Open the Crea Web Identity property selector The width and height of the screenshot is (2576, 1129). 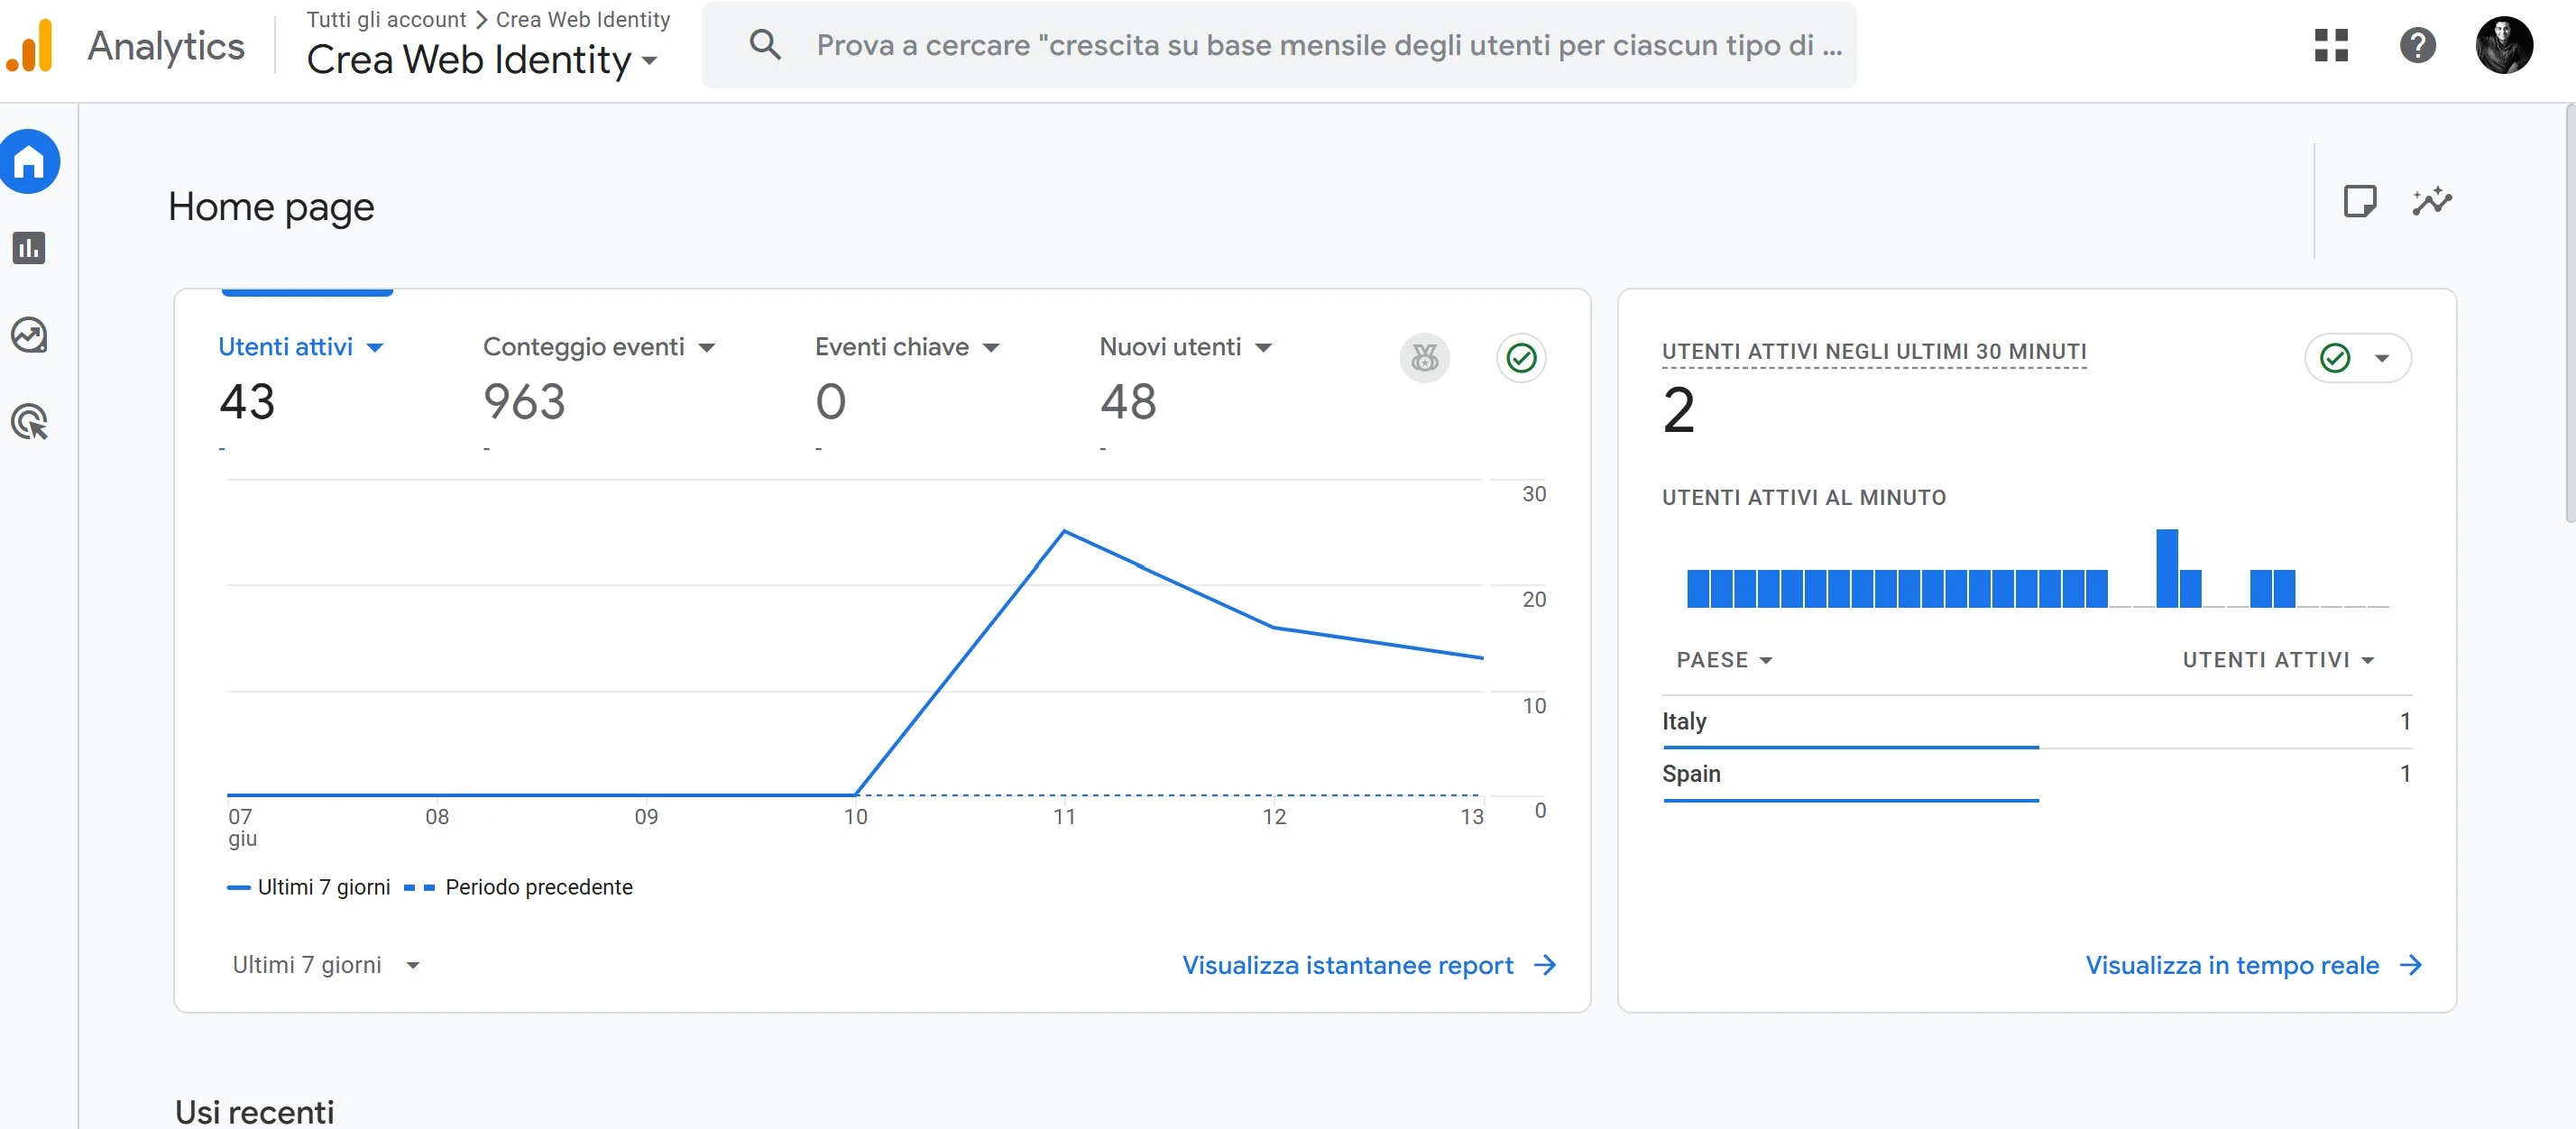point(481,60)
